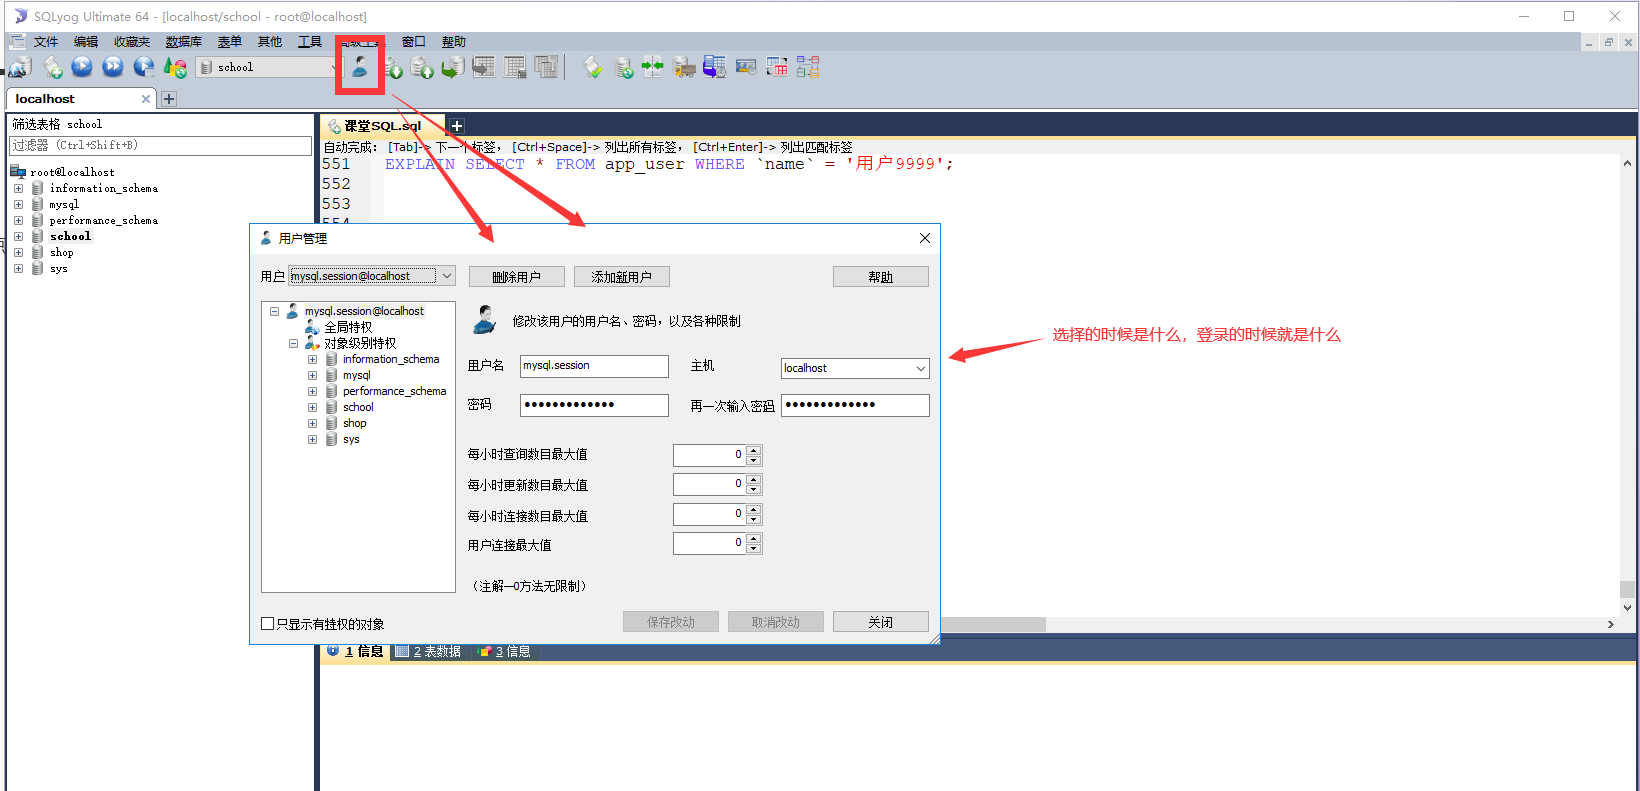The image size is (1640, 791).
Task: Collapse 对象级别特权 node in dialog
Action: 293,343
